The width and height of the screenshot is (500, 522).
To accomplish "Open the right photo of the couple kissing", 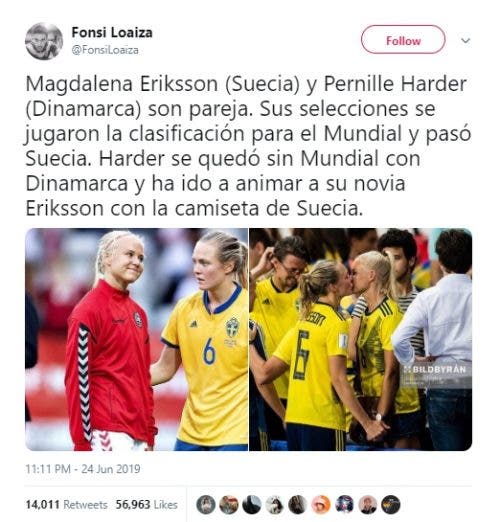I will [361, 339].
